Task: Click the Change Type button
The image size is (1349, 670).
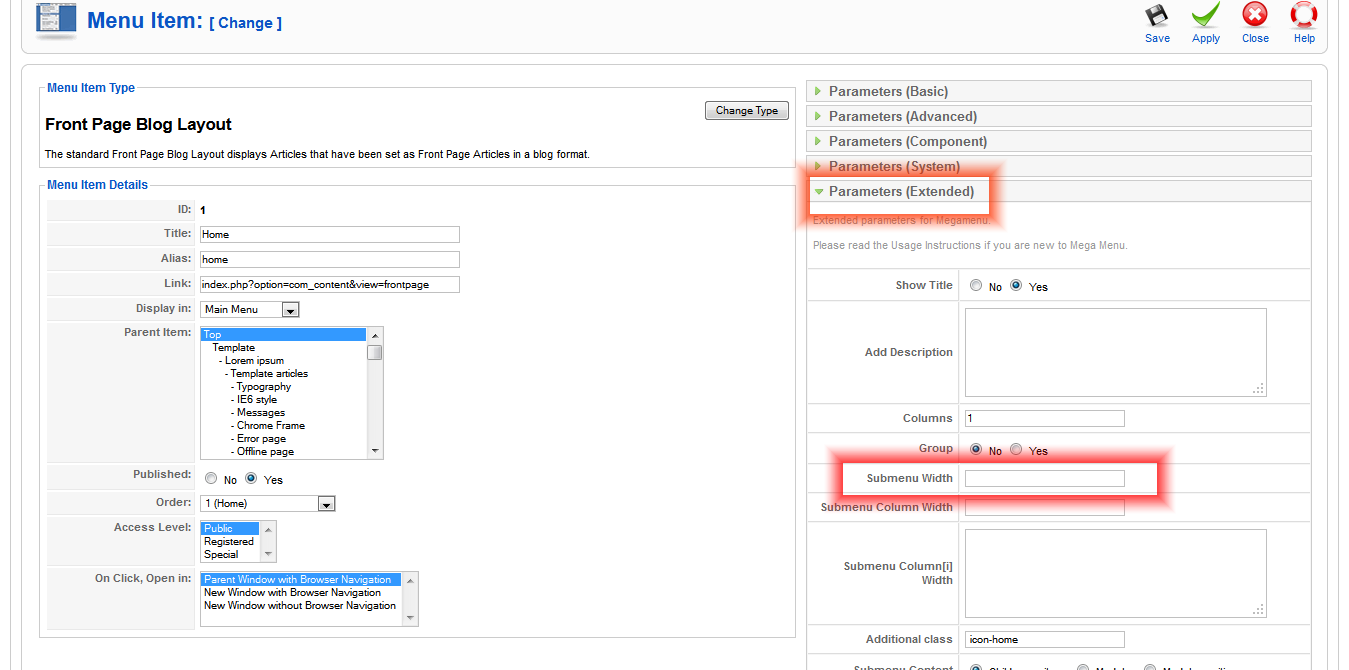Action: click(x=747, y=111)
